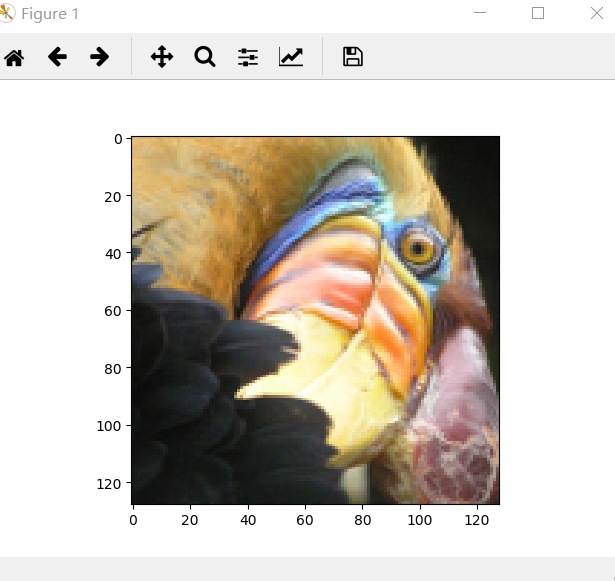Click the matplotlib window icon
This screenshot has width=615, height=581.
pyautogui.click(x=6, y=13)
